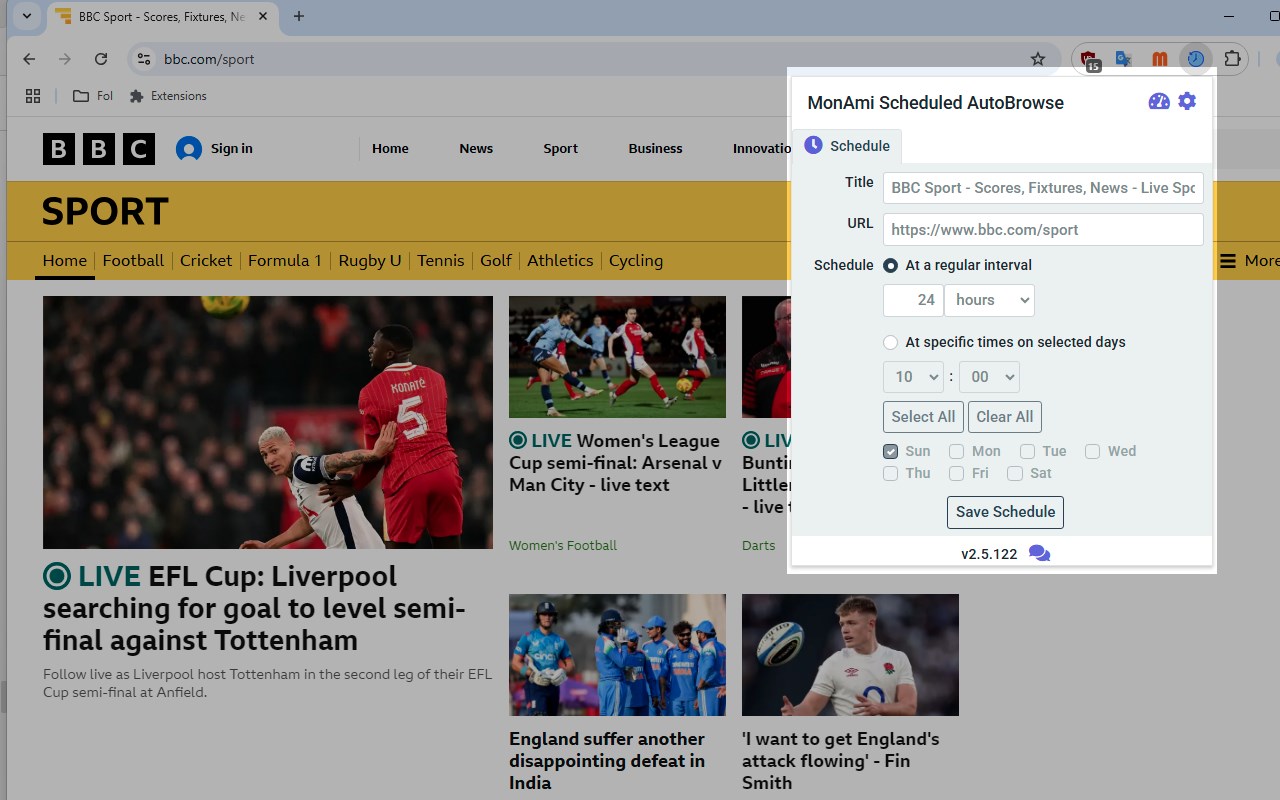
Task: Click the Liverpool vs Tottenham photo thumbnail
Action: [x=268, y=422]
